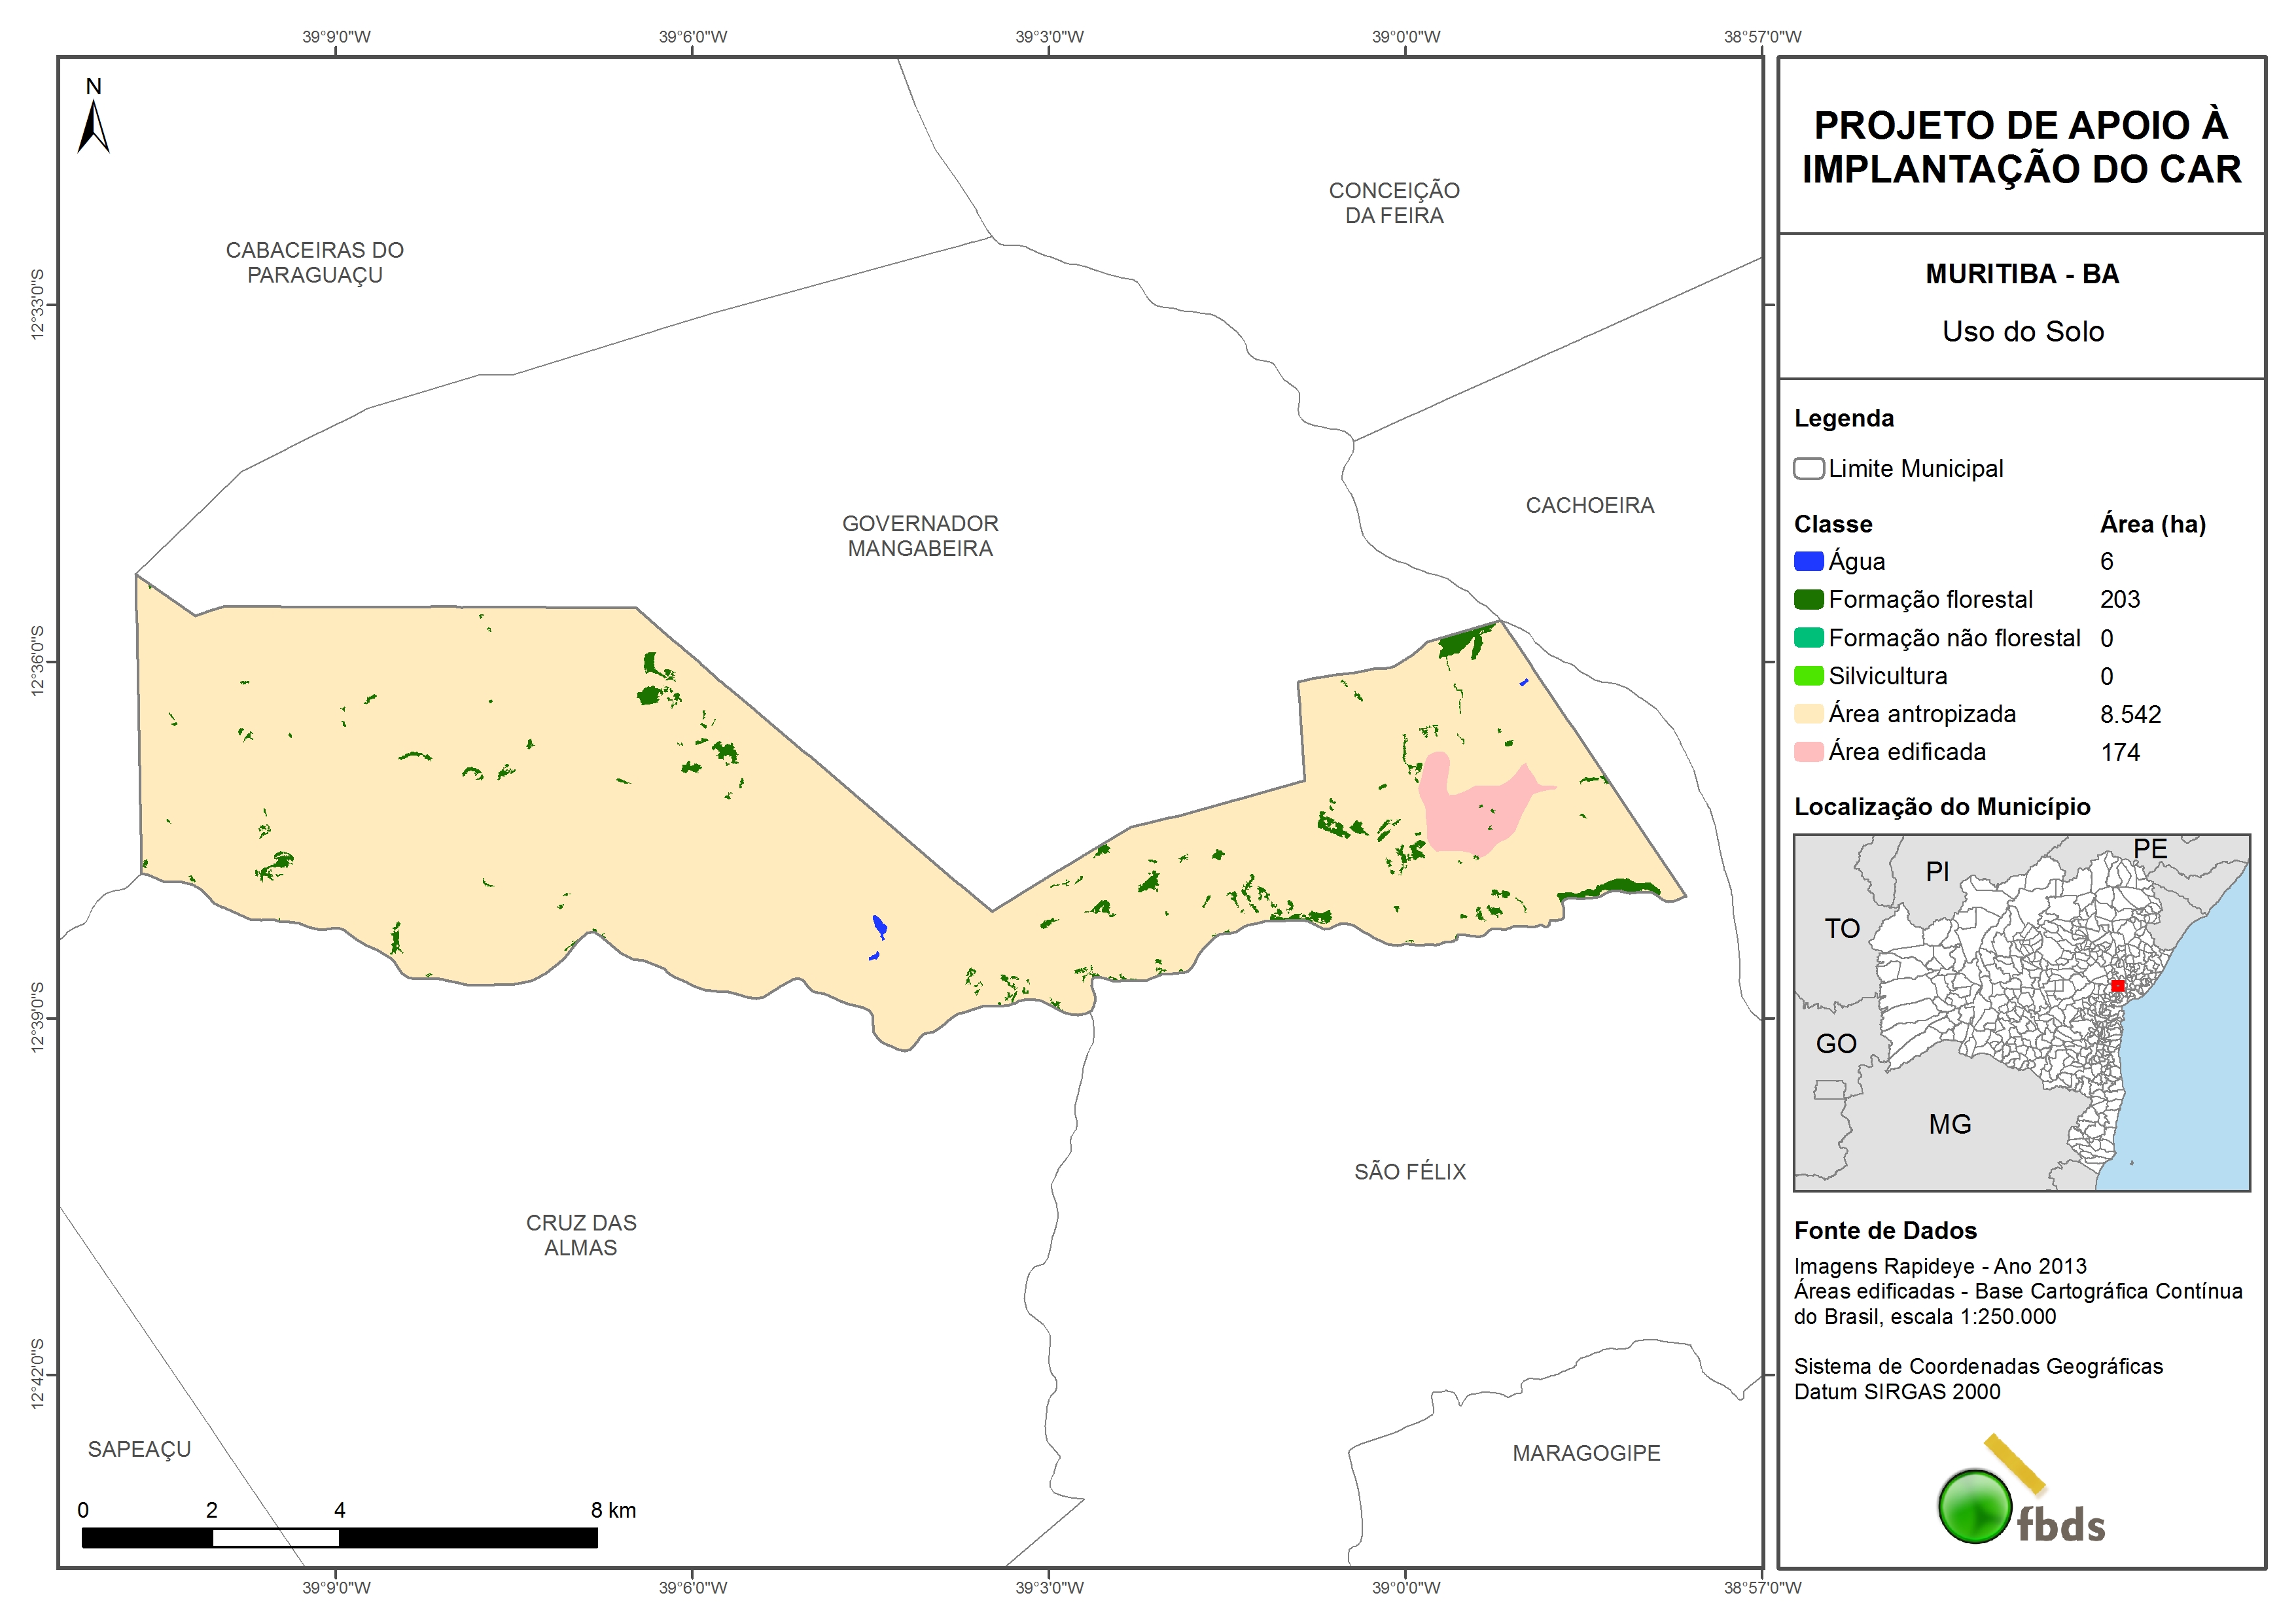This screenshot has width=2296, height=1623.
Task: Click the CRUZ DAS ALMAS map label
Action: pyautogui.click(x=581, y=1235)
